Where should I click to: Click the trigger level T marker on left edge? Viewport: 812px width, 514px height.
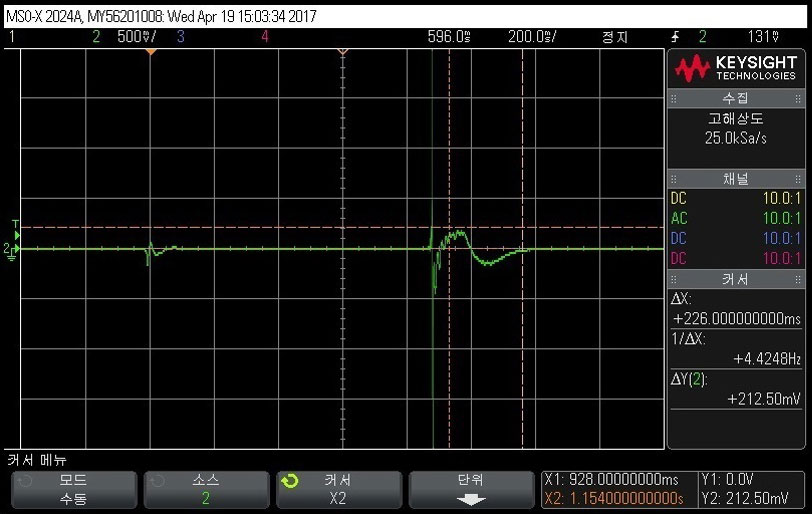pyautogui.click(x=14, y=225)
